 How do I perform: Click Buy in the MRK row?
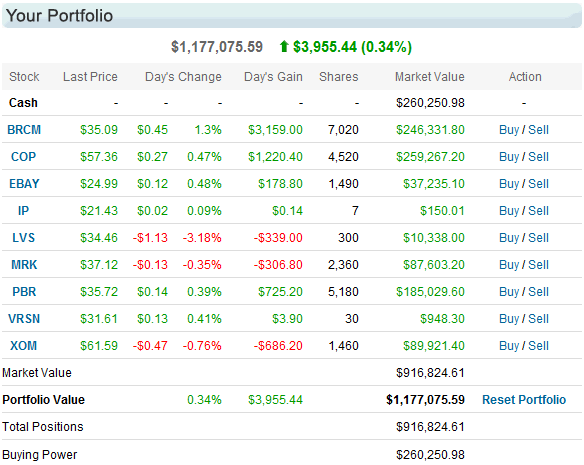click(509, 265)
